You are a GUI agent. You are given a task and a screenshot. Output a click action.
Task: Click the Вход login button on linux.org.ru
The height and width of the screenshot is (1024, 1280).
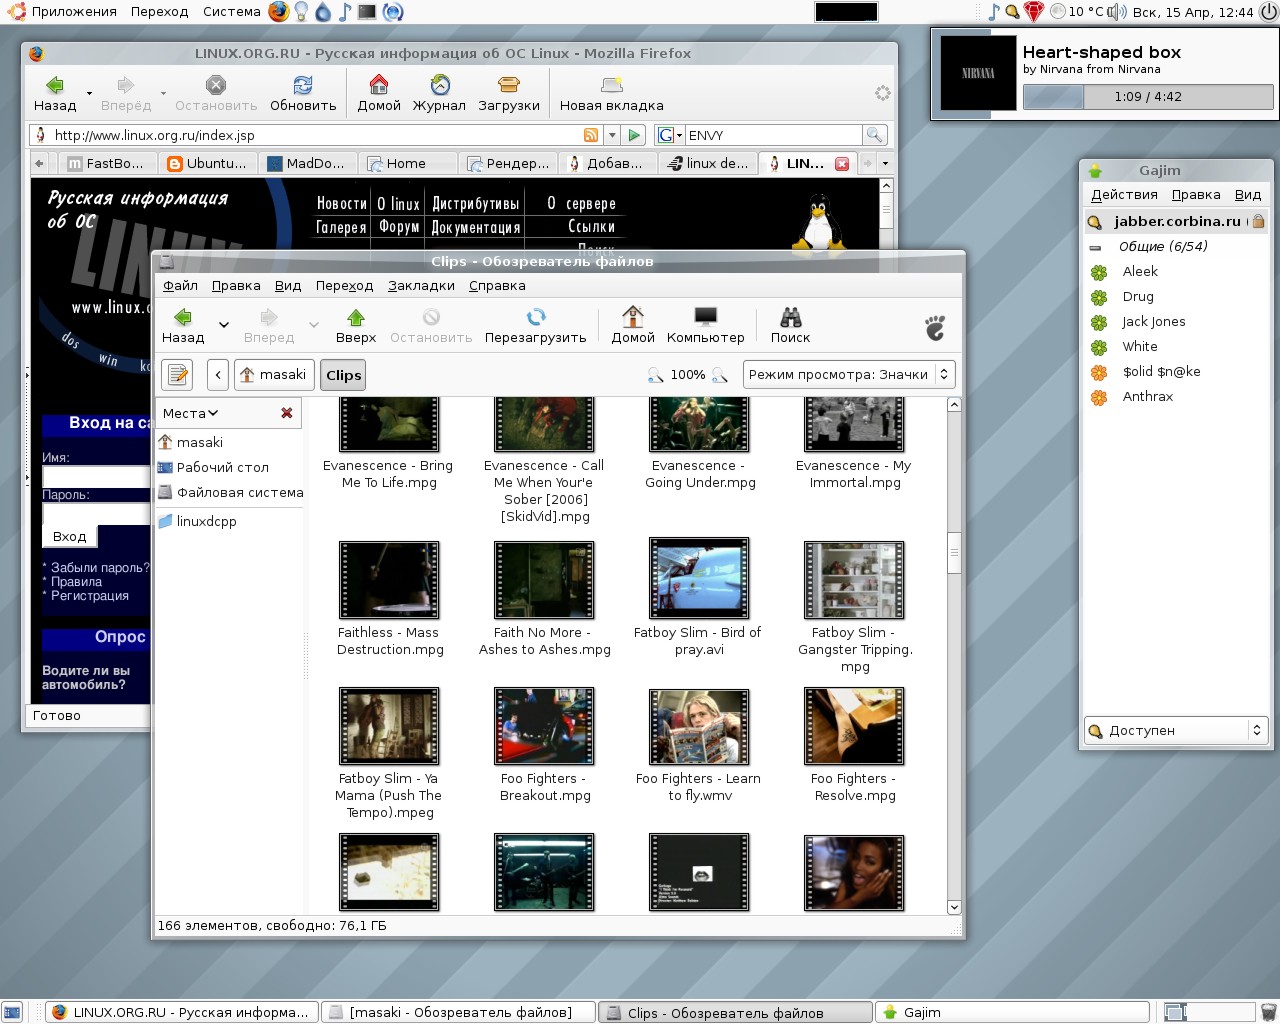[x=70, y=536]
